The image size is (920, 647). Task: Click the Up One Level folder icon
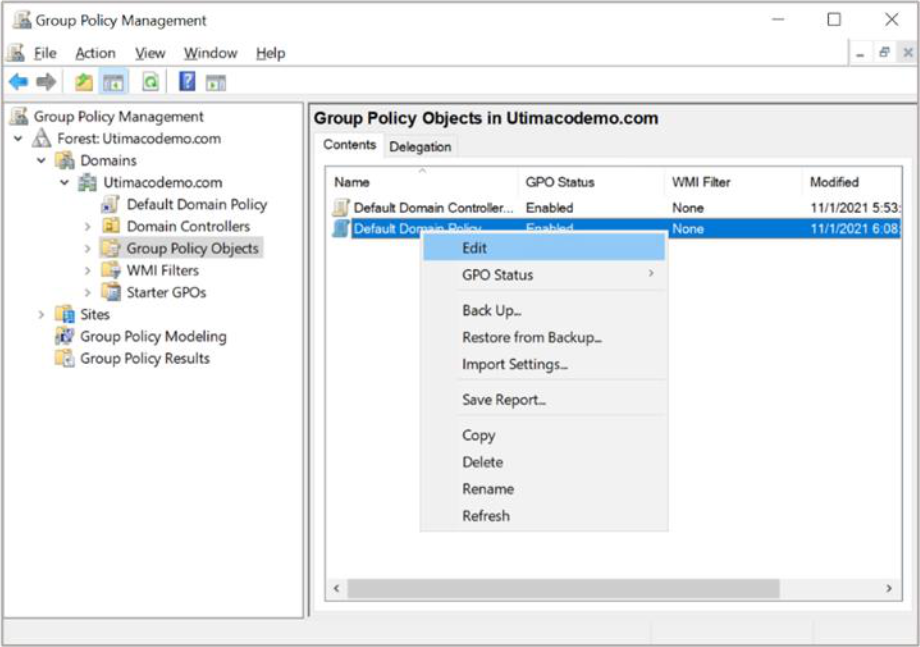[x=84, y=82]
